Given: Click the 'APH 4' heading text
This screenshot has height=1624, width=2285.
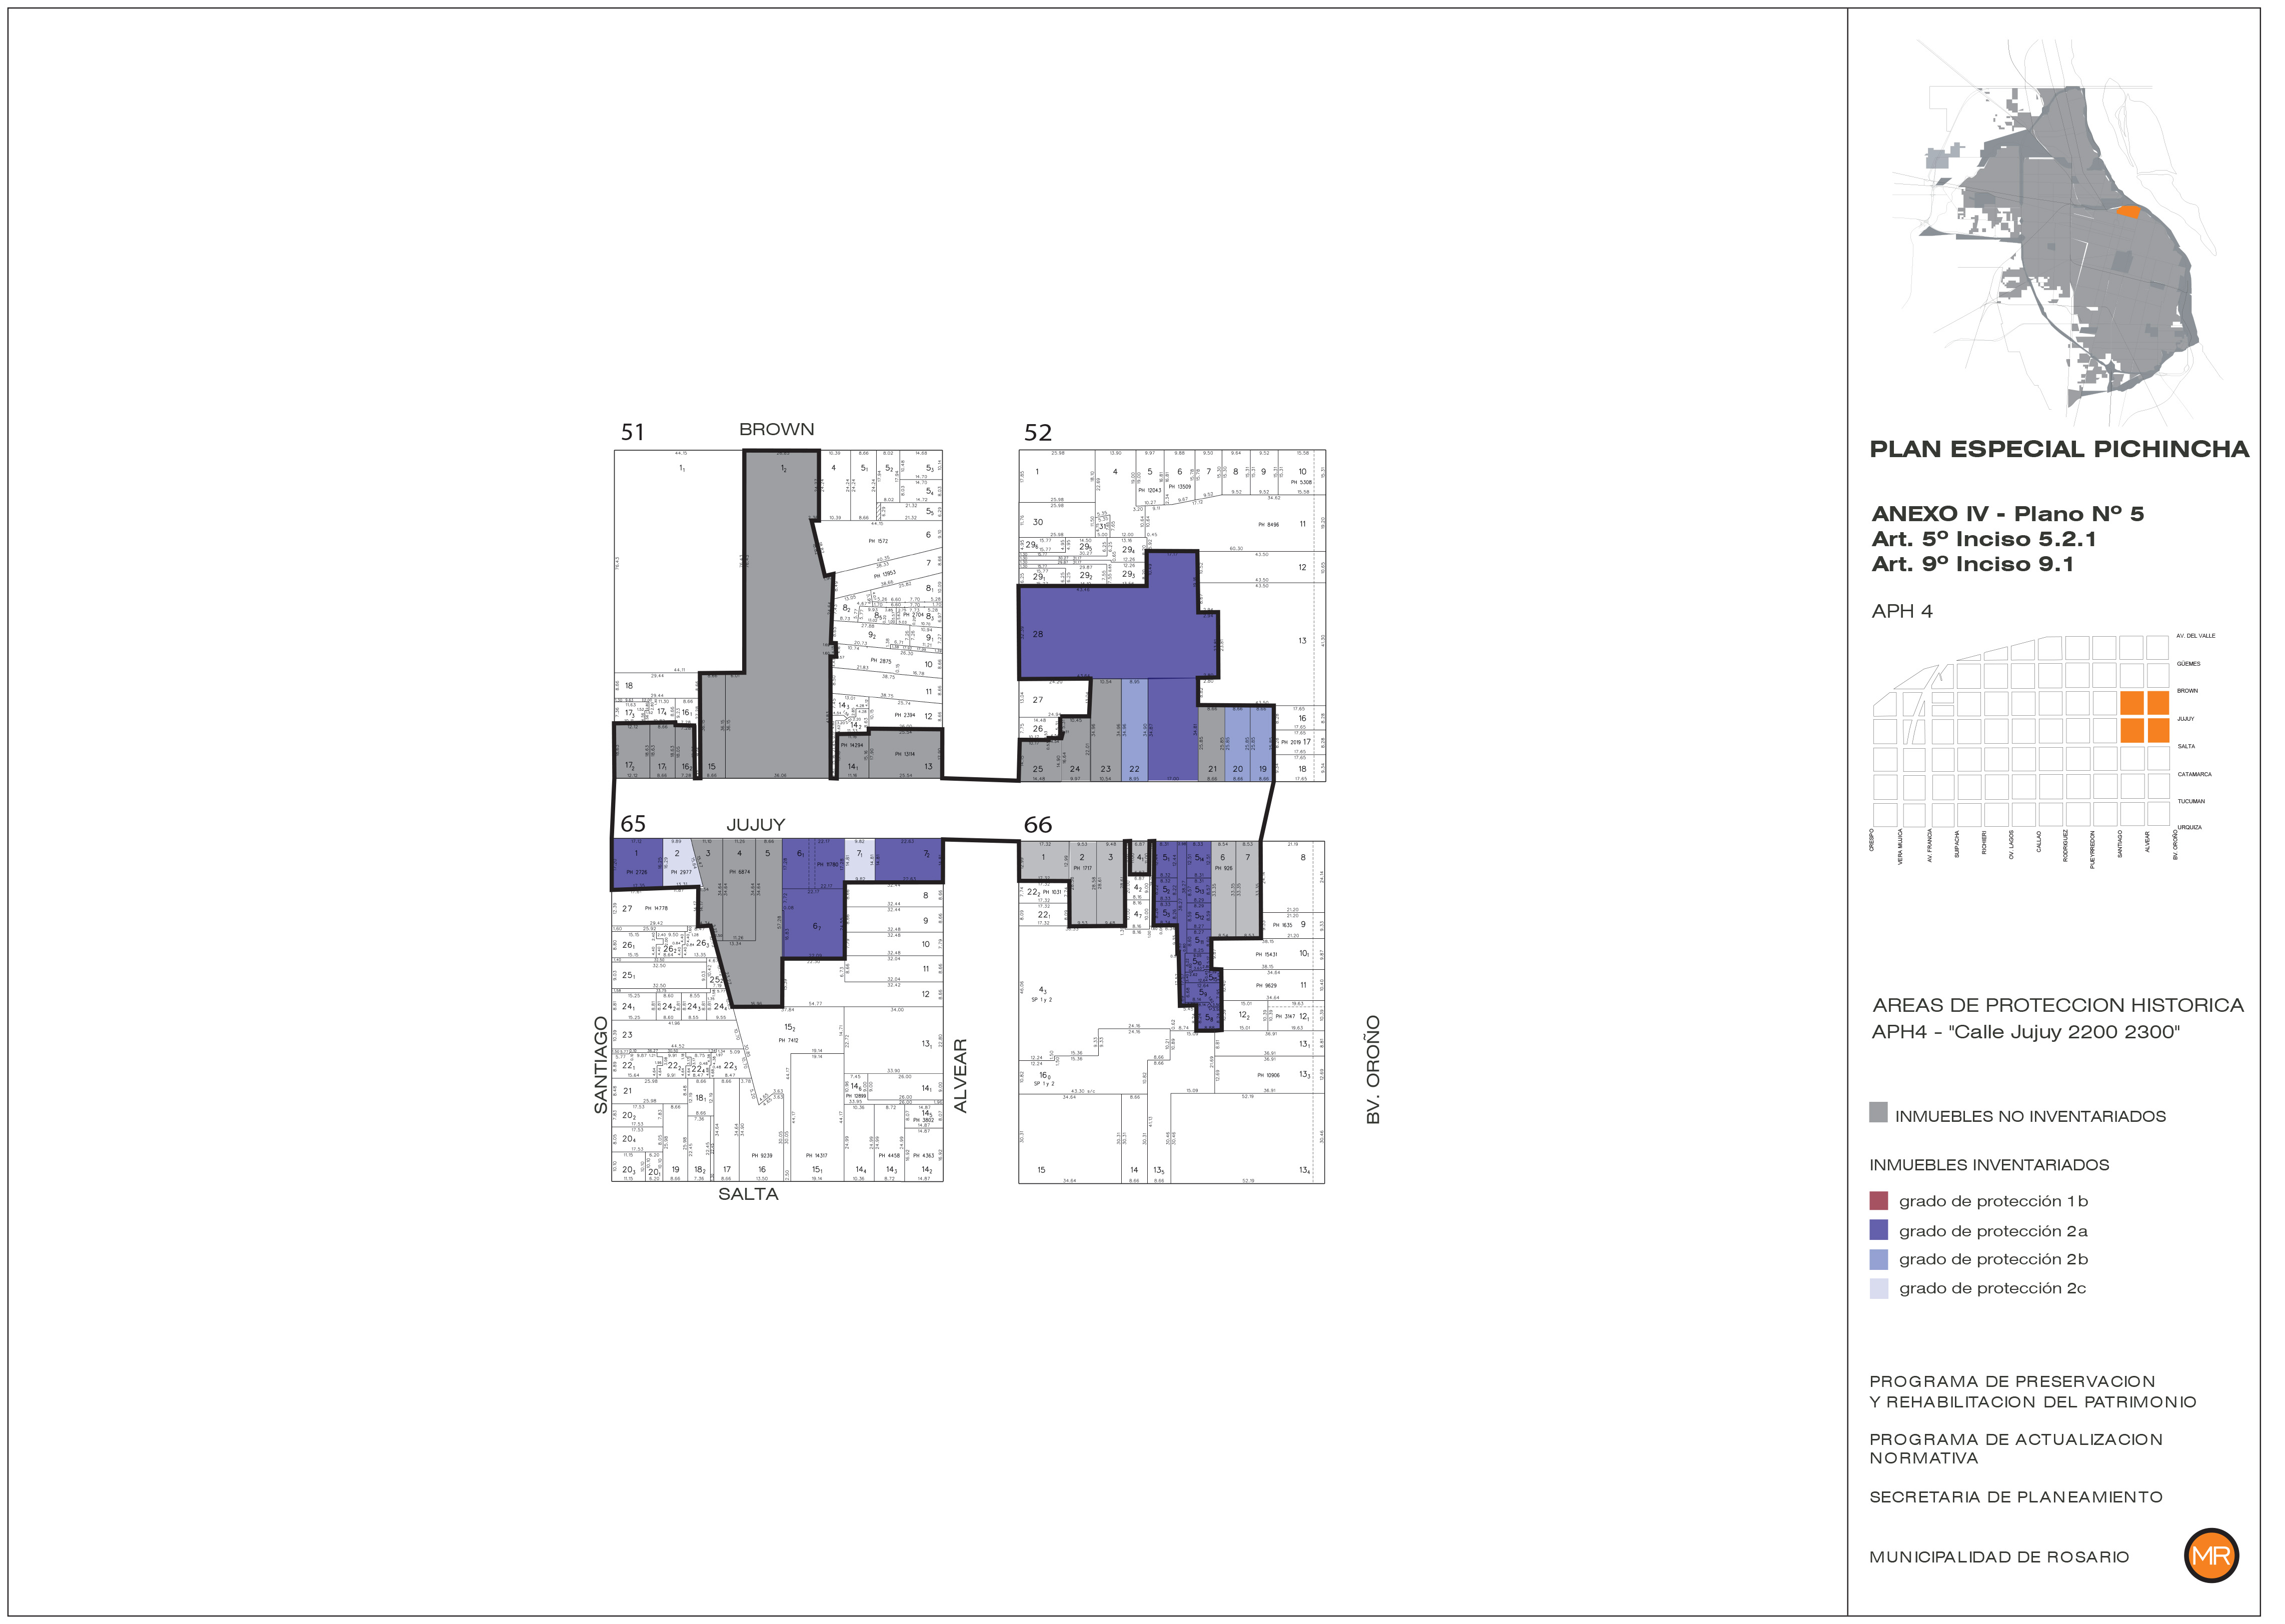Looking at the screenshot, I should [x=1901, y=611].
